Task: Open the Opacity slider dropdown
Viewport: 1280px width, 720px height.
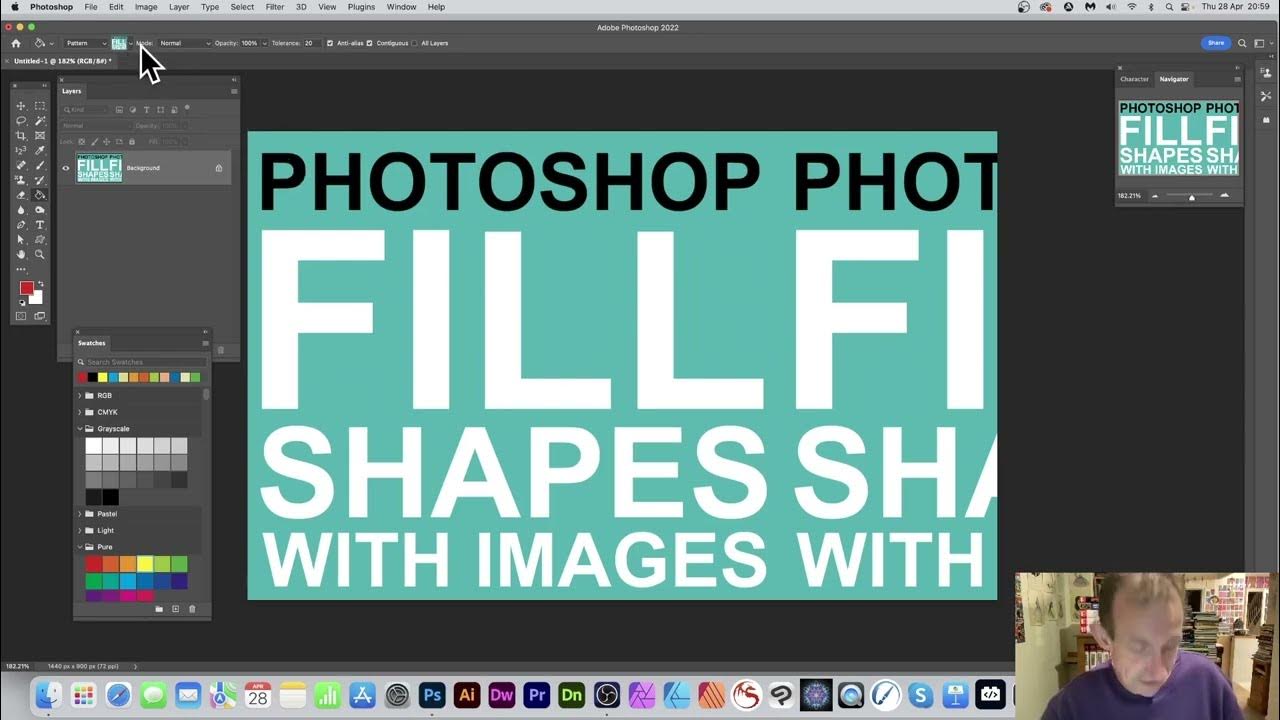Action: coord(264,43)
